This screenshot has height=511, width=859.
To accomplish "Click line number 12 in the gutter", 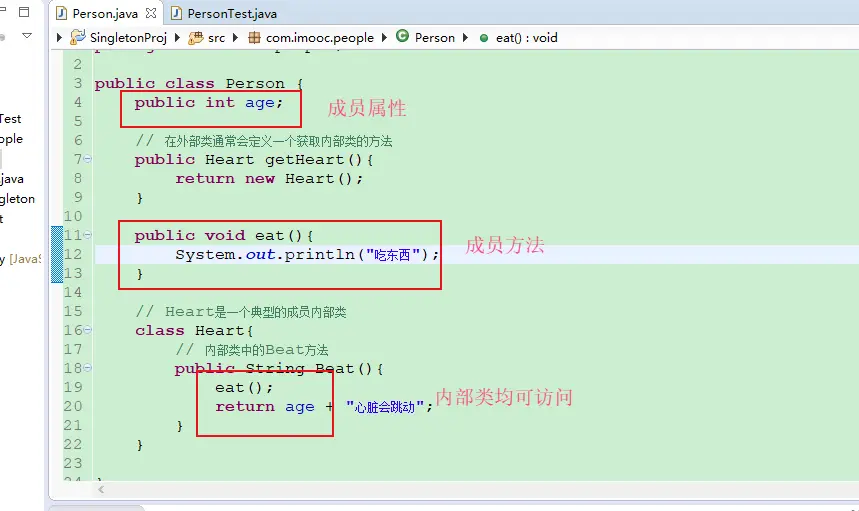I will pos(73,254).
